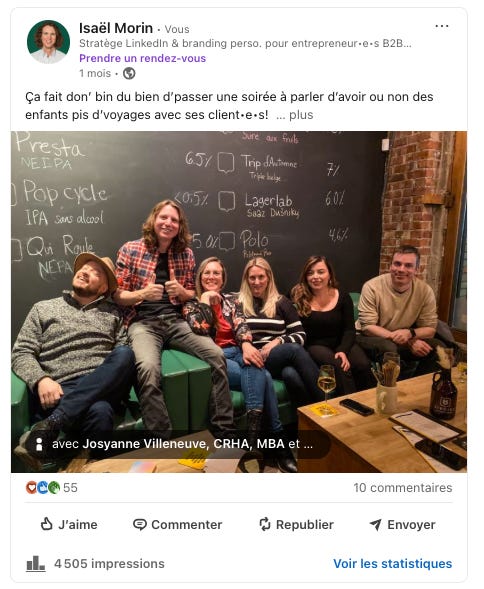
Task: Click the impressions bar chart icon
Action: coord(36,563)
